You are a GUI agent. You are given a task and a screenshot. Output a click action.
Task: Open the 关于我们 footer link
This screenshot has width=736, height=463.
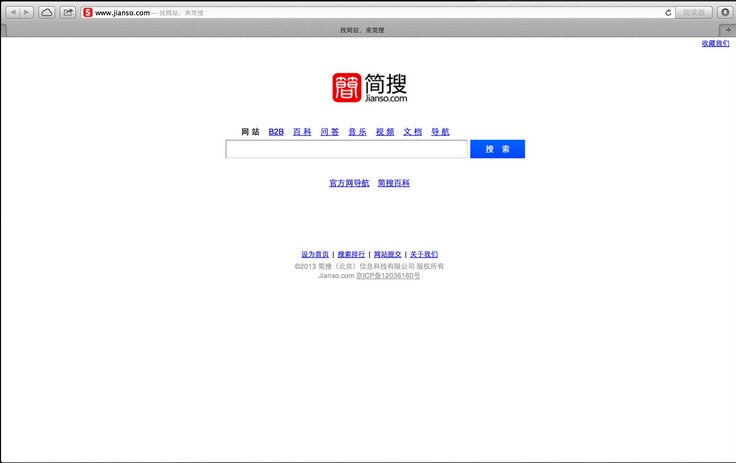[x=424, y=255]
